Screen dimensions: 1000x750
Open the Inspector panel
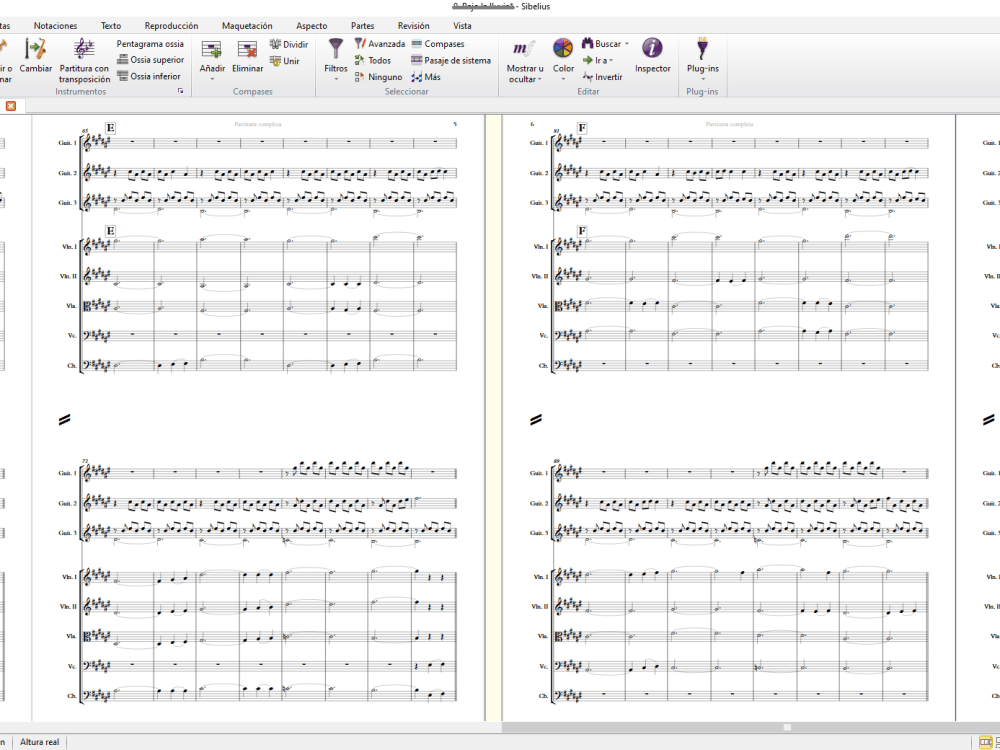652,55
